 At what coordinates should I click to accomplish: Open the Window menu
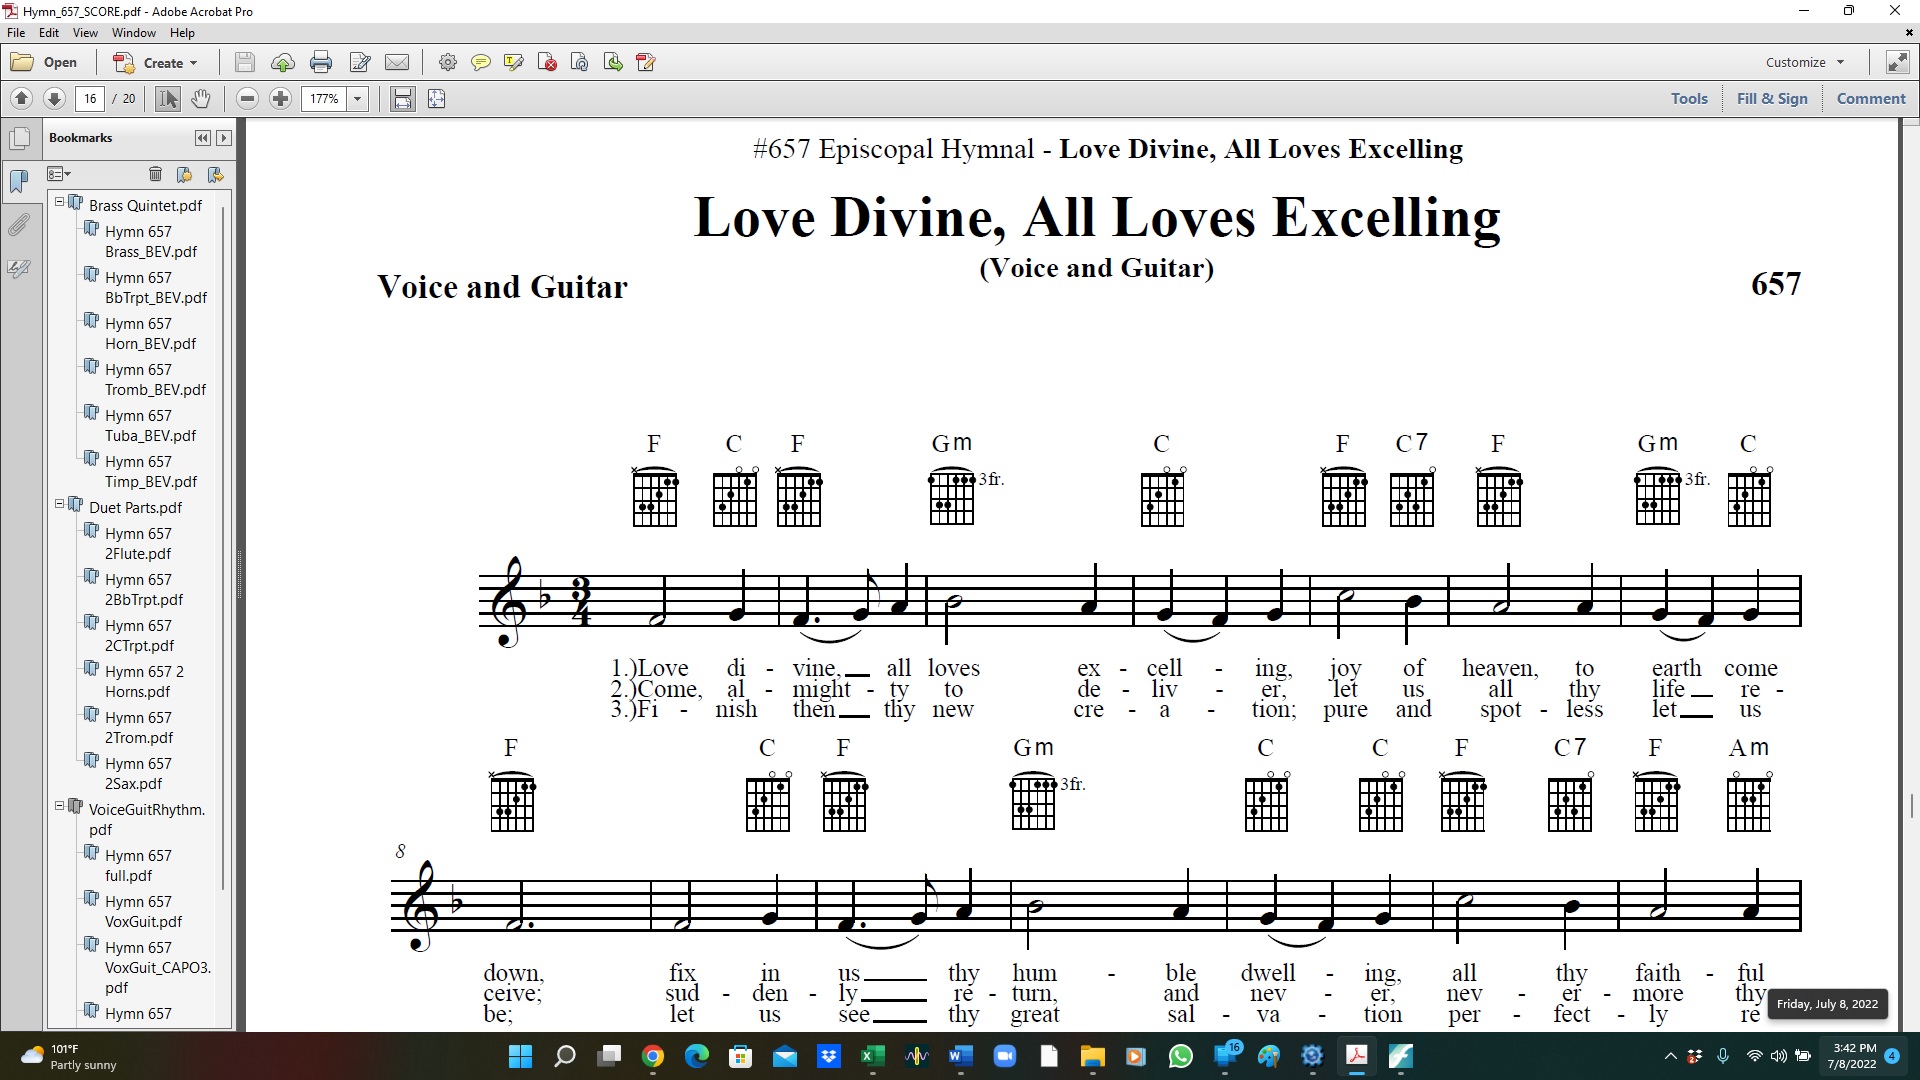133,33
